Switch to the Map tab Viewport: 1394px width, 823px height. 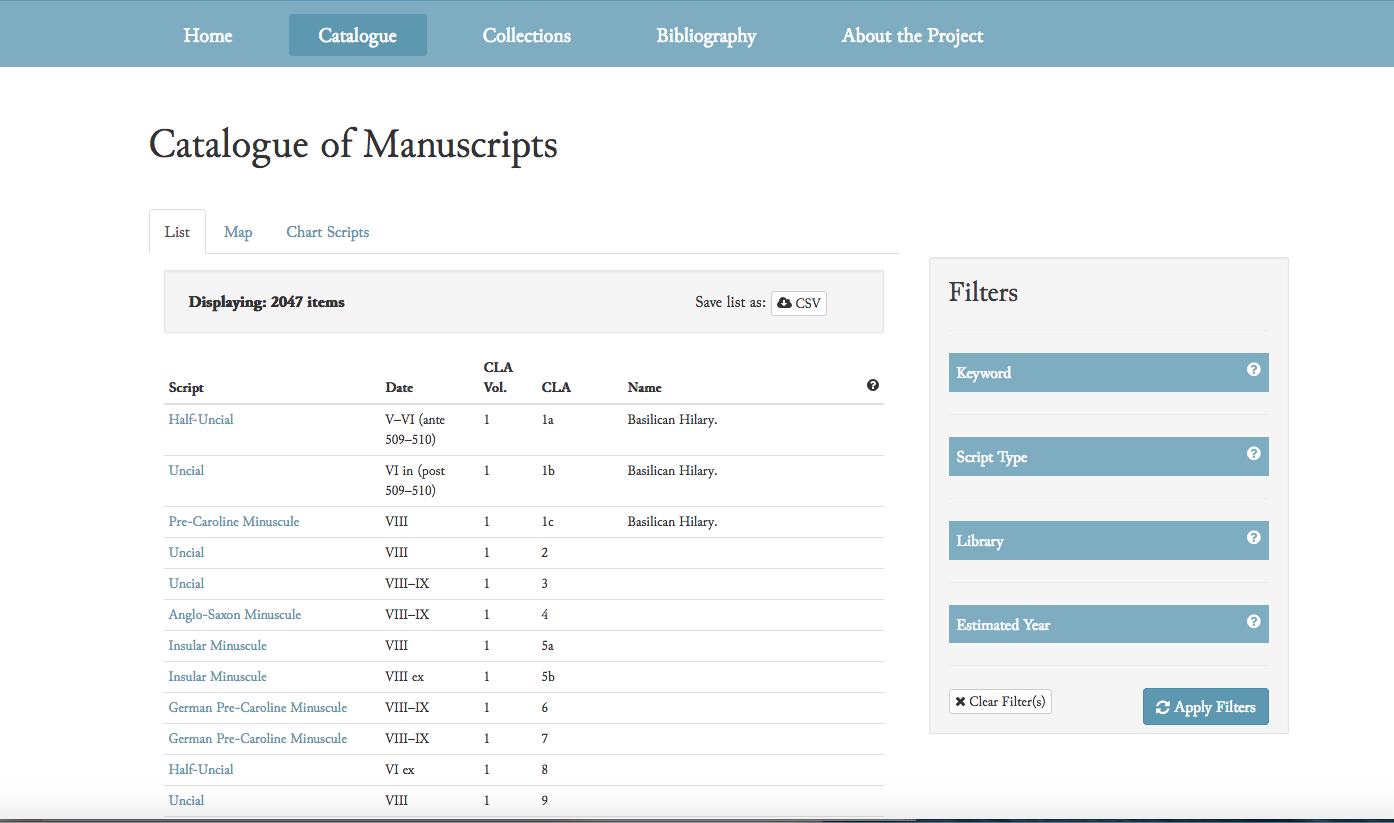(238, 232)
